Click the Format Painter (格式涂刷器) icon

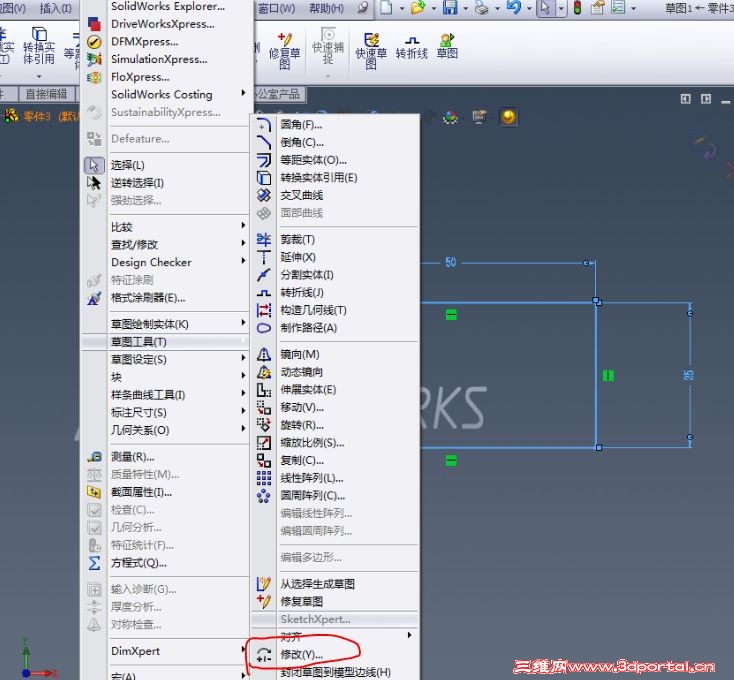click(x=94, y=298)
